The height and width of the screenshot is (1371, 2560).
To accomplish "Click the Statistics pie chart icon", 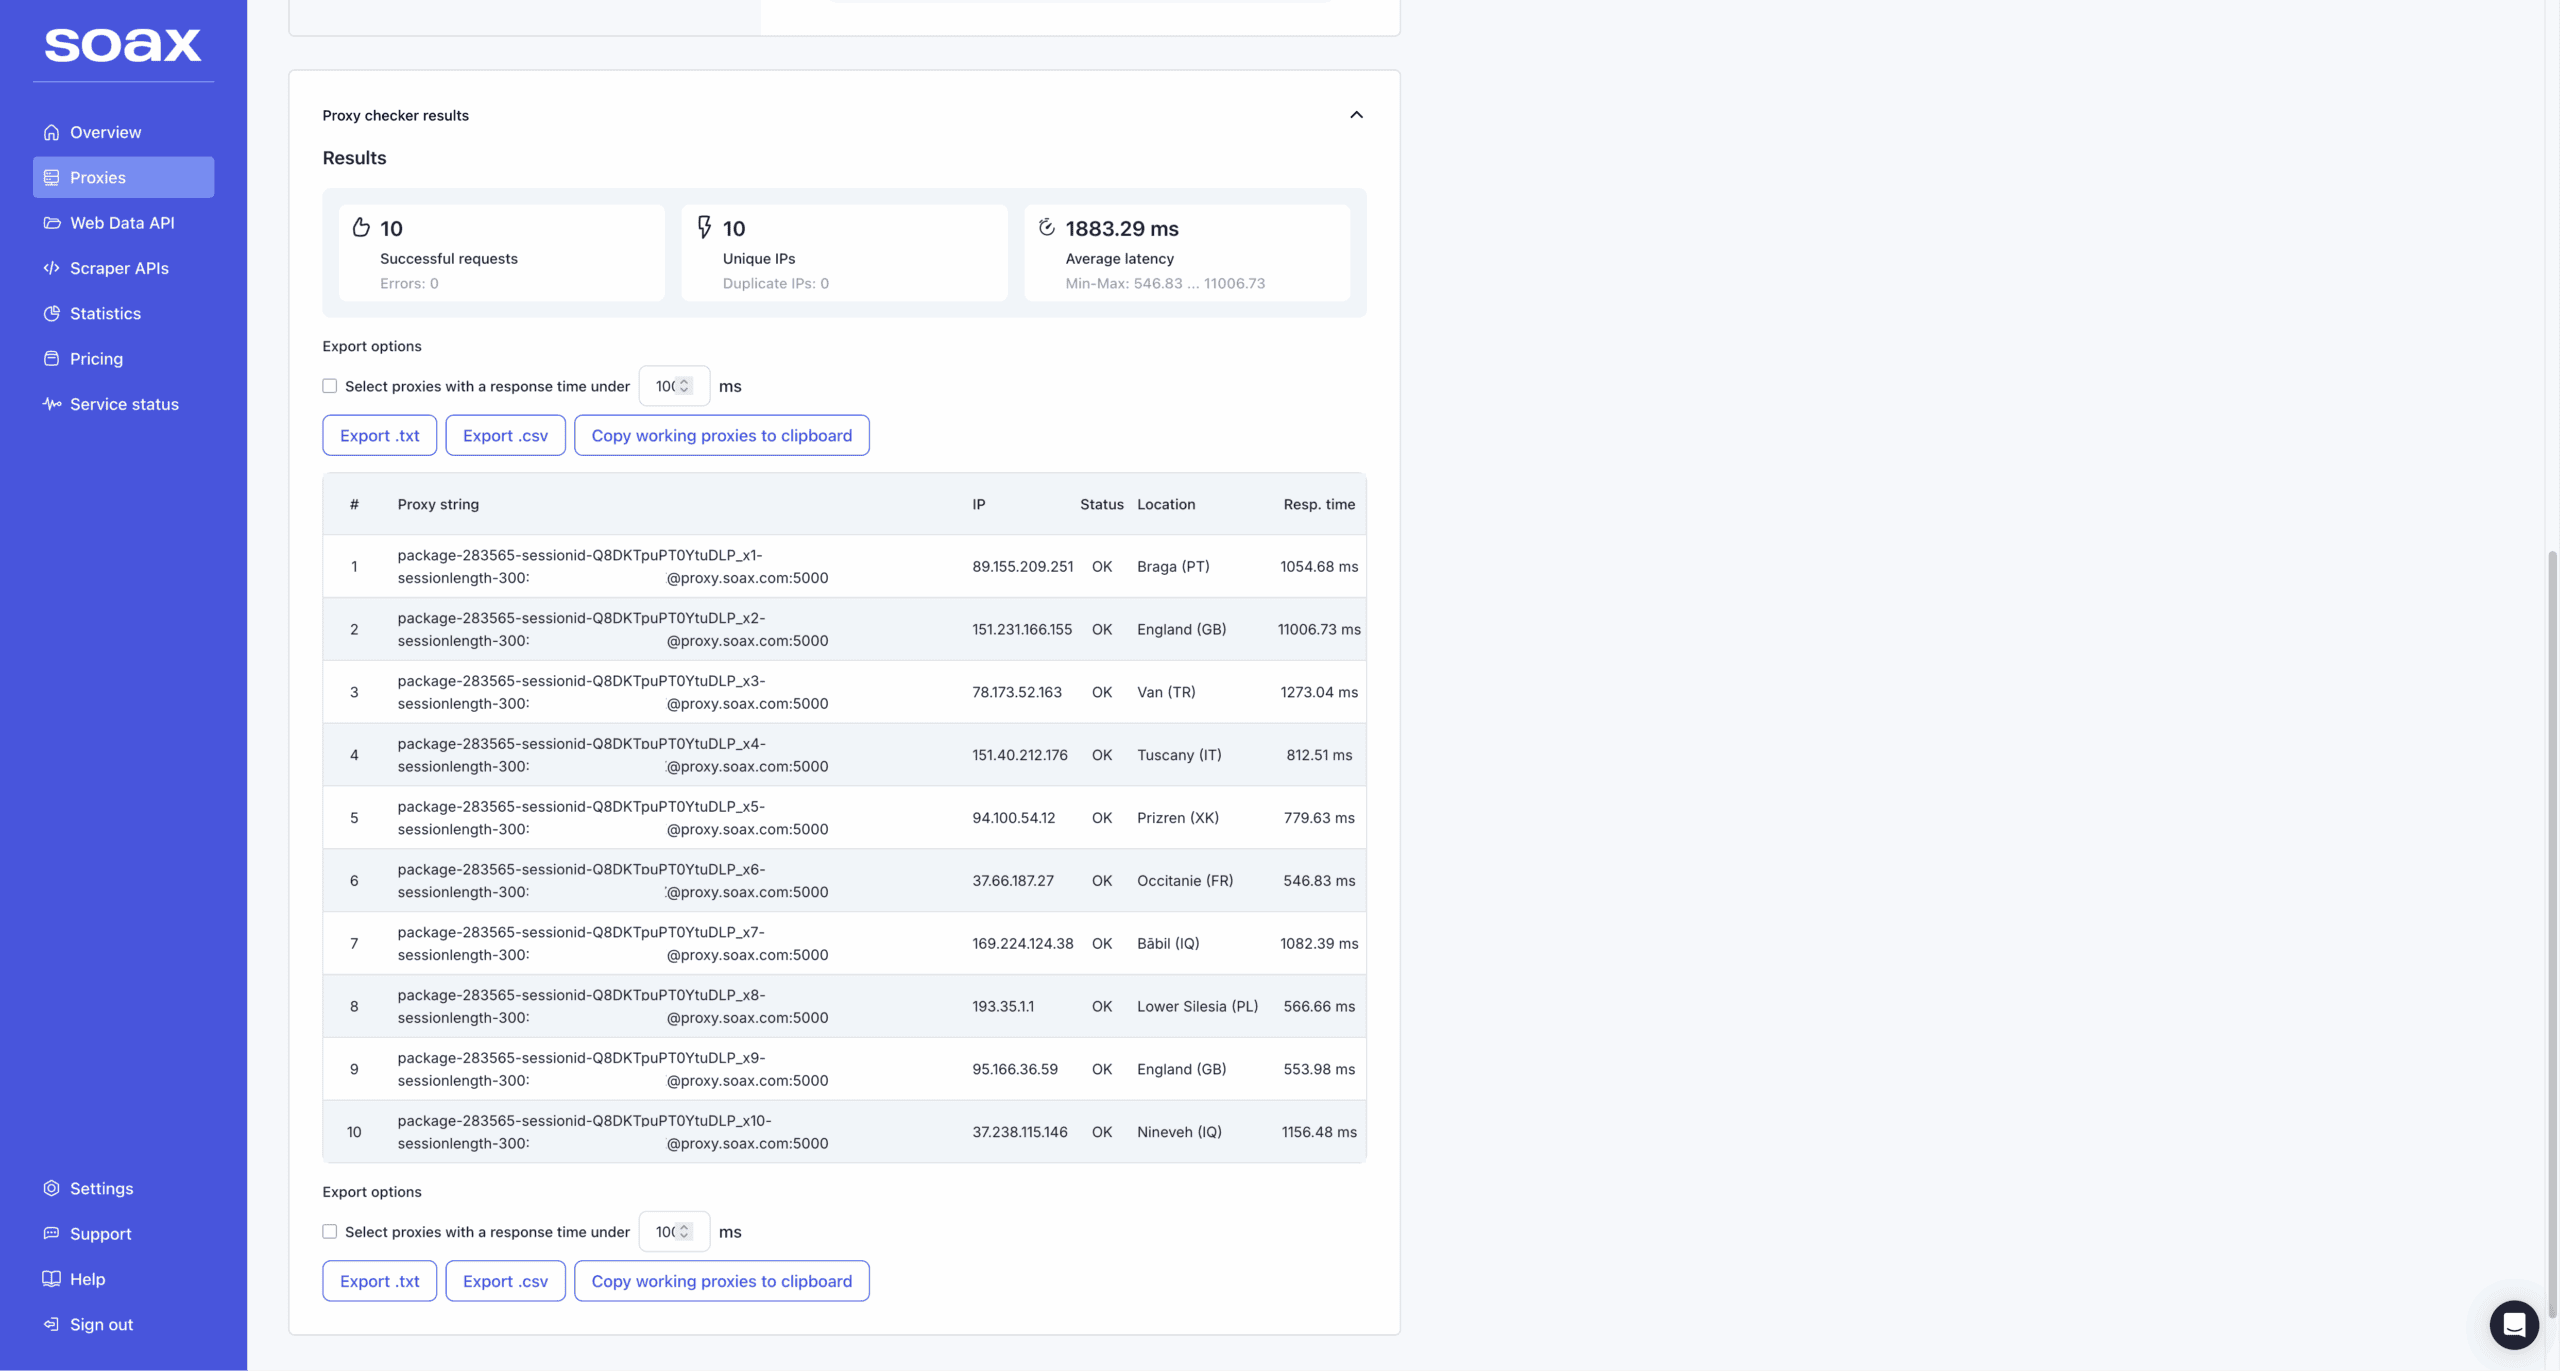I will click(x=51, y=313).
